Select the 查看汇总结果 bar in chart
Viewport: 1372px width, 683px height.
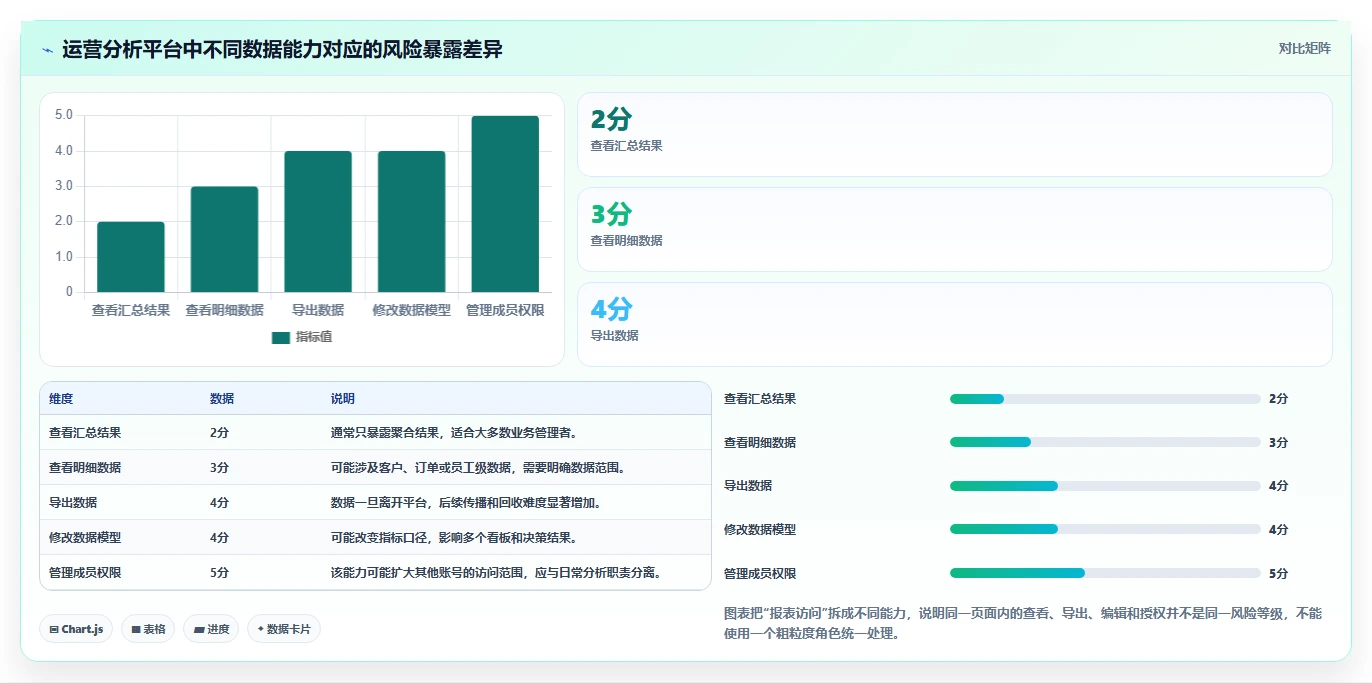point(131,257)
